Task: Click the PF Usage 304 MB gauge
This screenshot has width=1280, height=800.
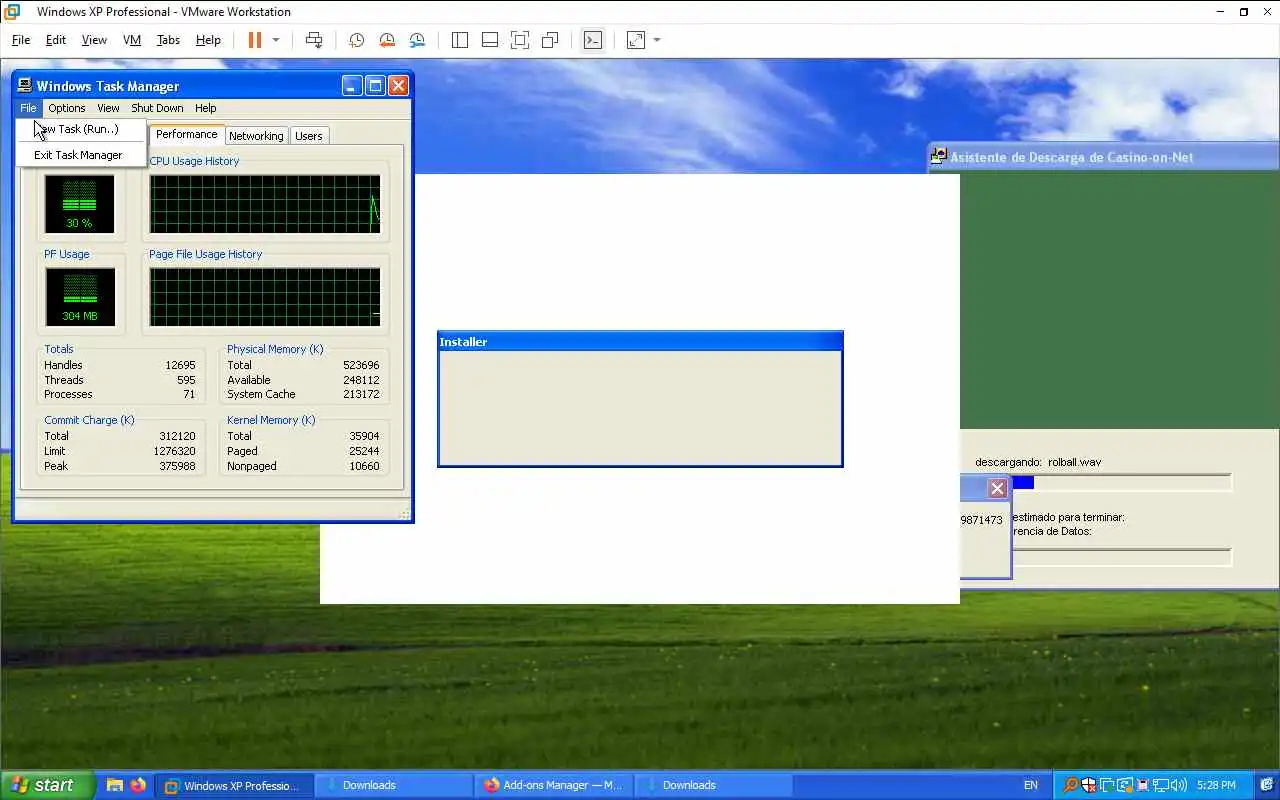Action: 80,297
